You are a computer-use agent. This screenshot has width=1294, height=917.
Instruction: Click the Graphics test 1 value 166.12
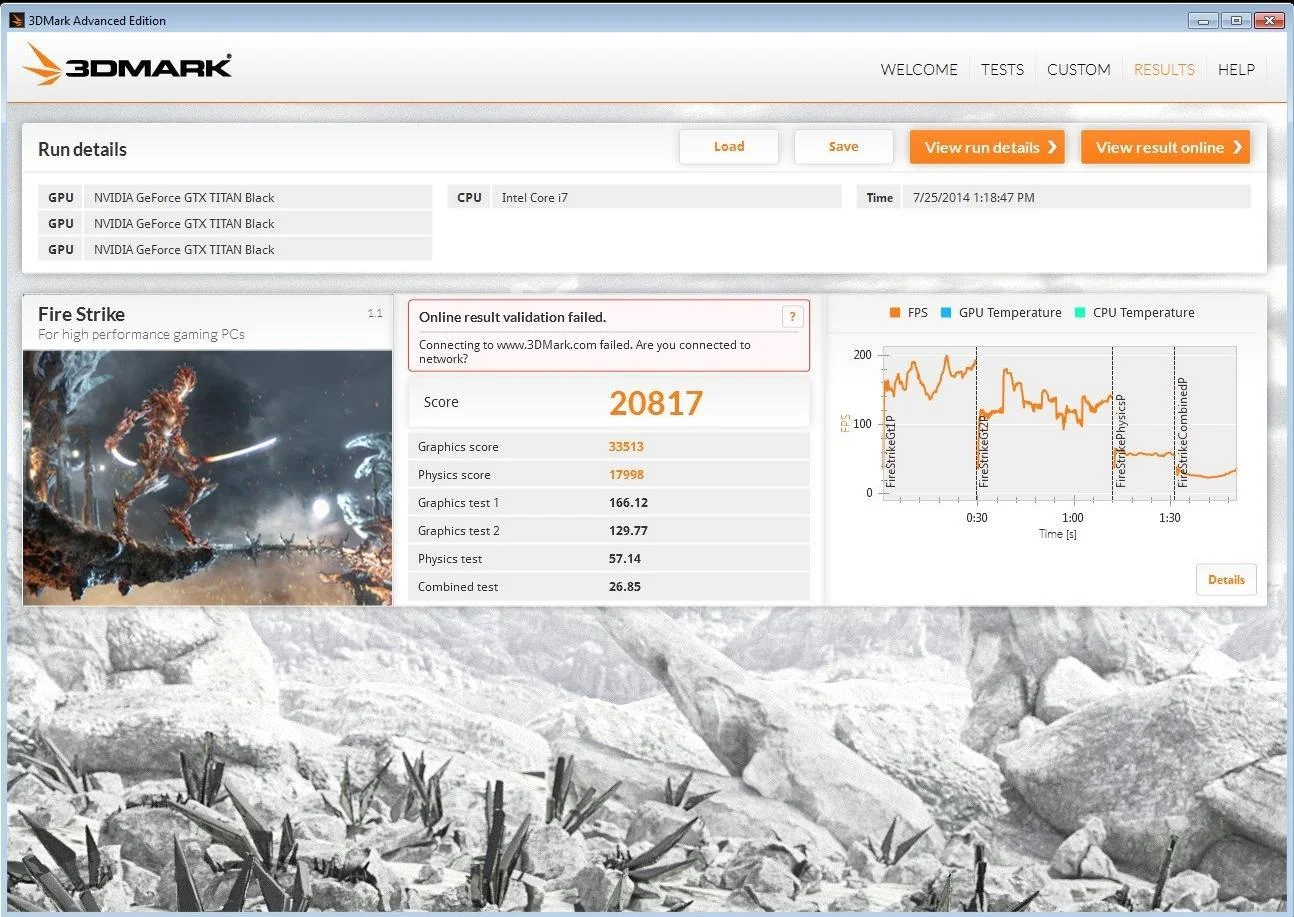point(628,503)
